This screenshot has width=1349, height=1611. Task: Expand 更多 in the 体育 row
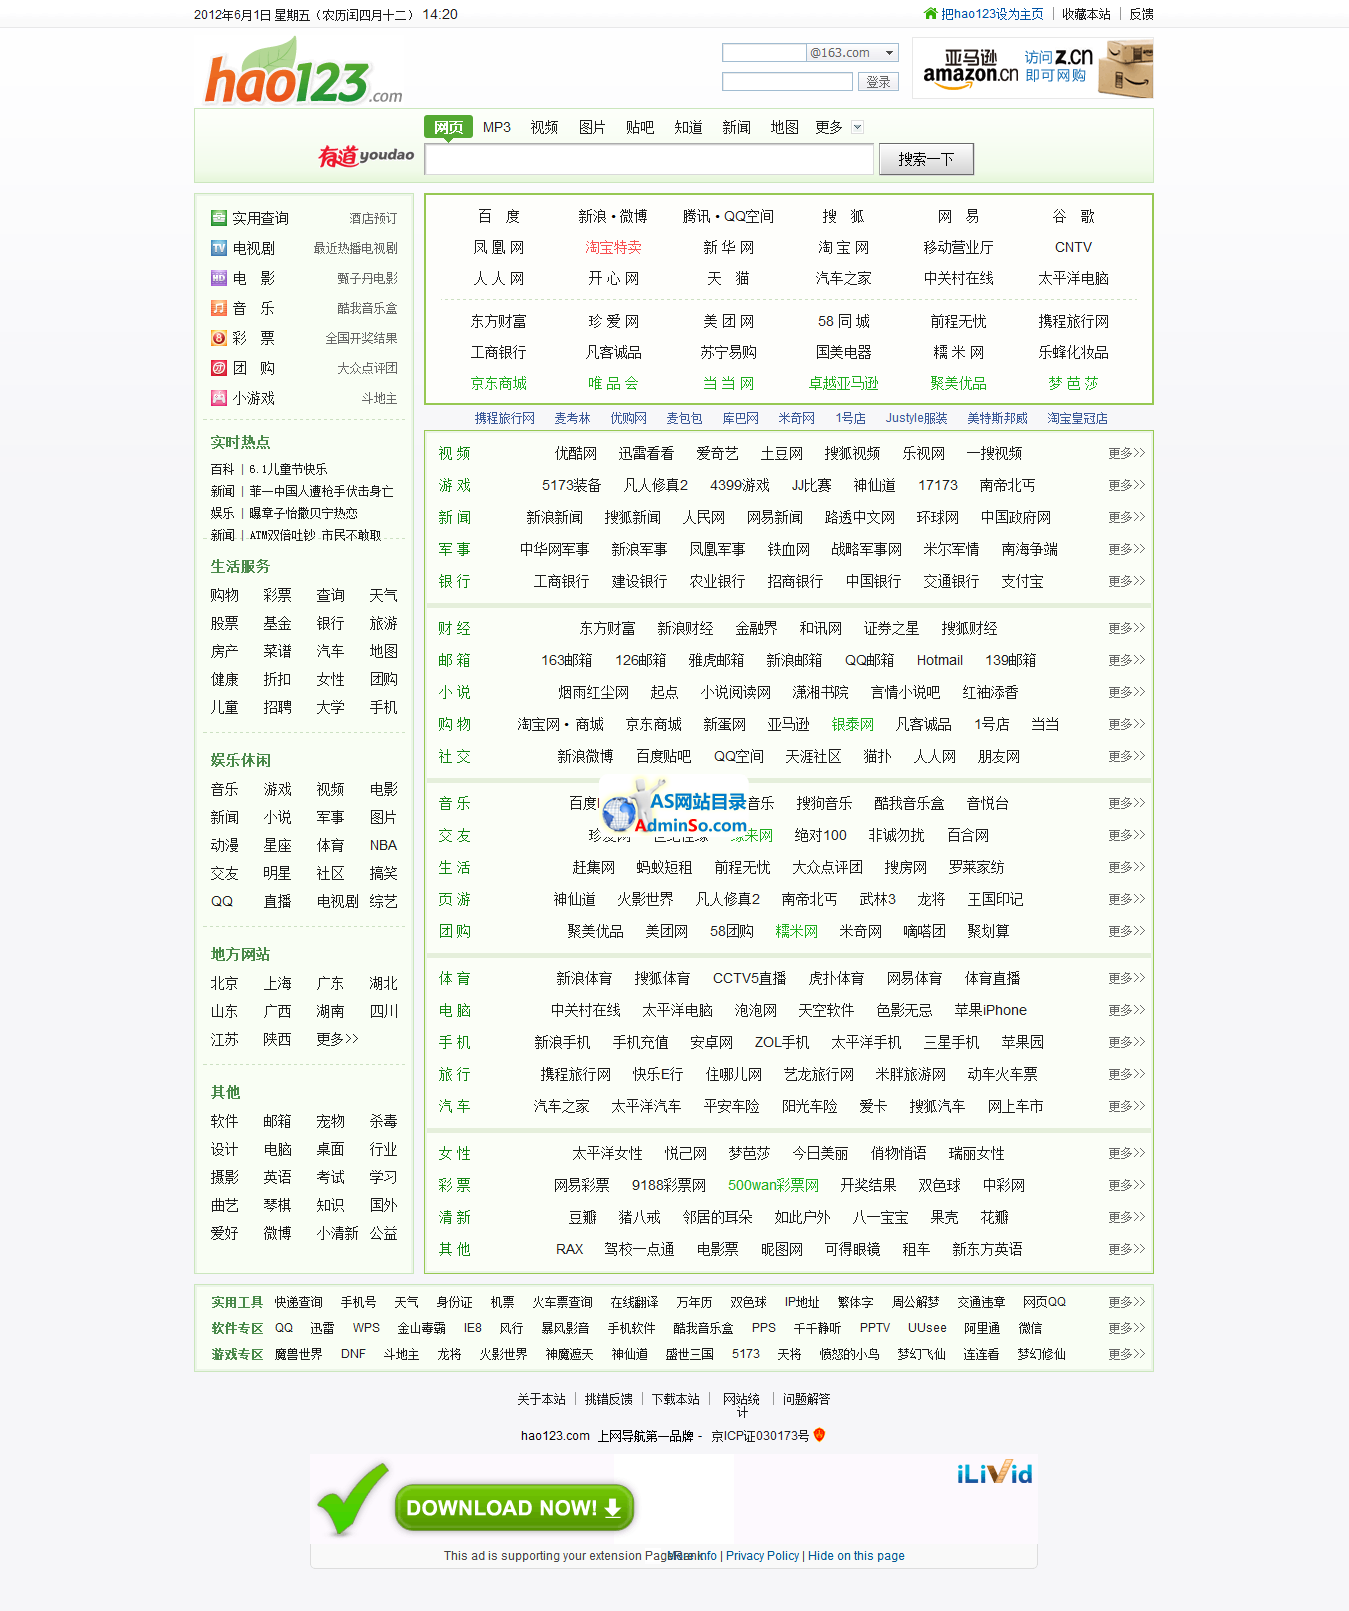click(x=1126, y=978)
